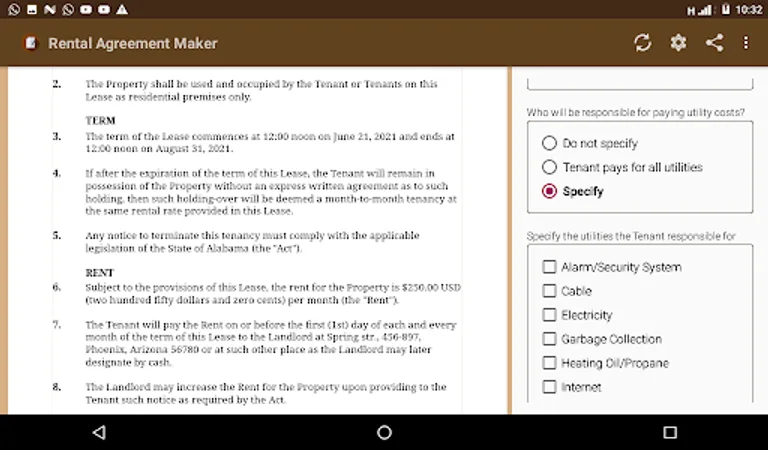Check the Internet utility box
The image size is (768, 450).
(549, 387)
